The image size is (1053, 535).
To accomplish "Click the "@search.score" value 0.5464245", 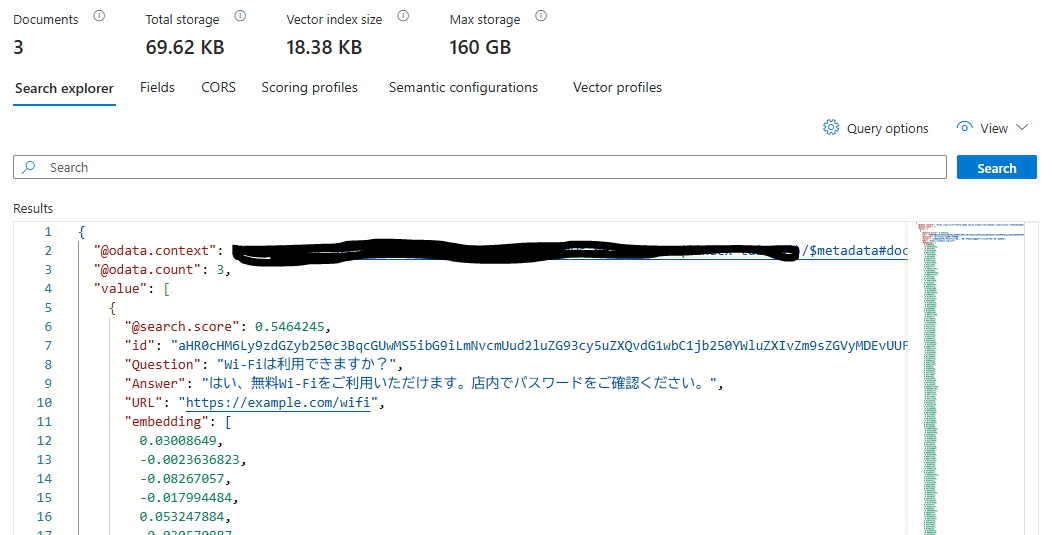I will pyautogui.click(x=289, y=327).
